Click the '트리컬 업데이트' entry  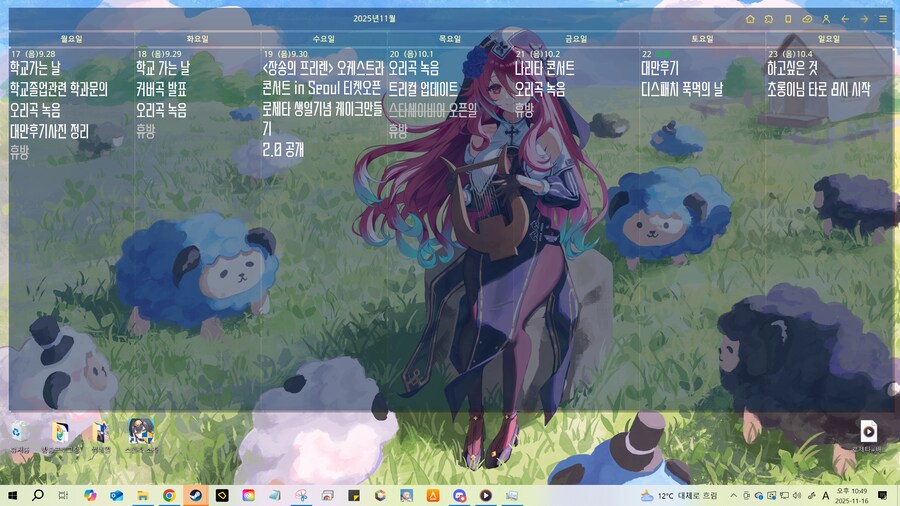[424, 89]
